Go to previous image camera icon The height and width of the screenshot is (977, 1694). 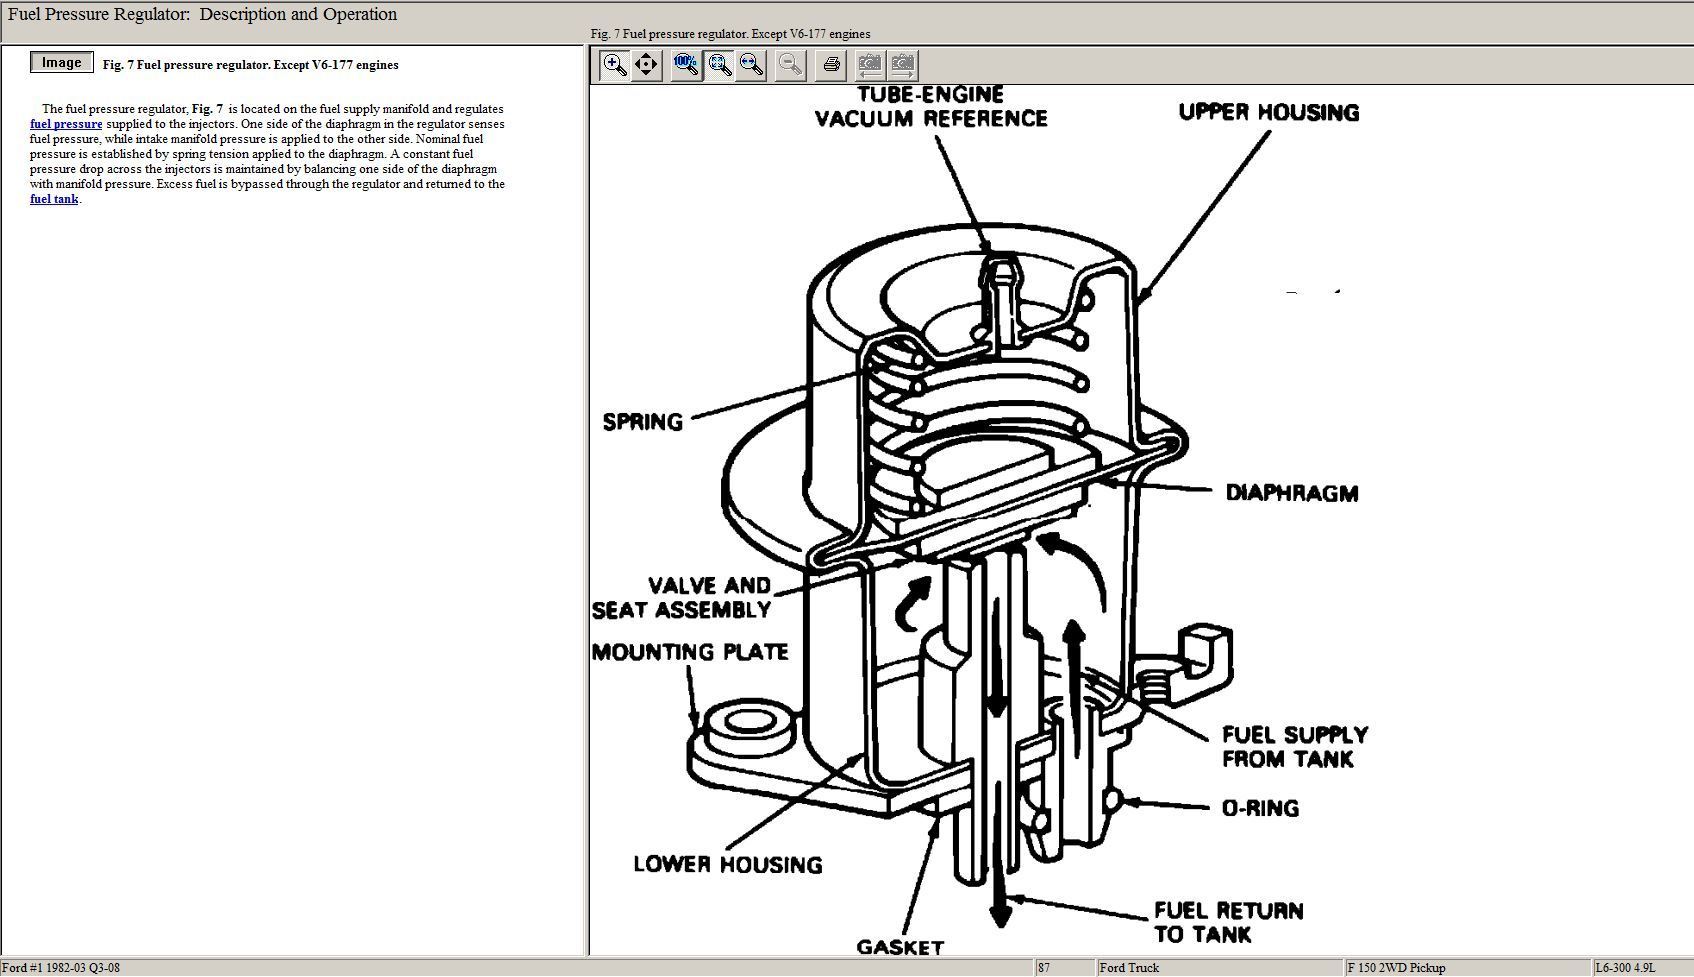tap(869, 65)
